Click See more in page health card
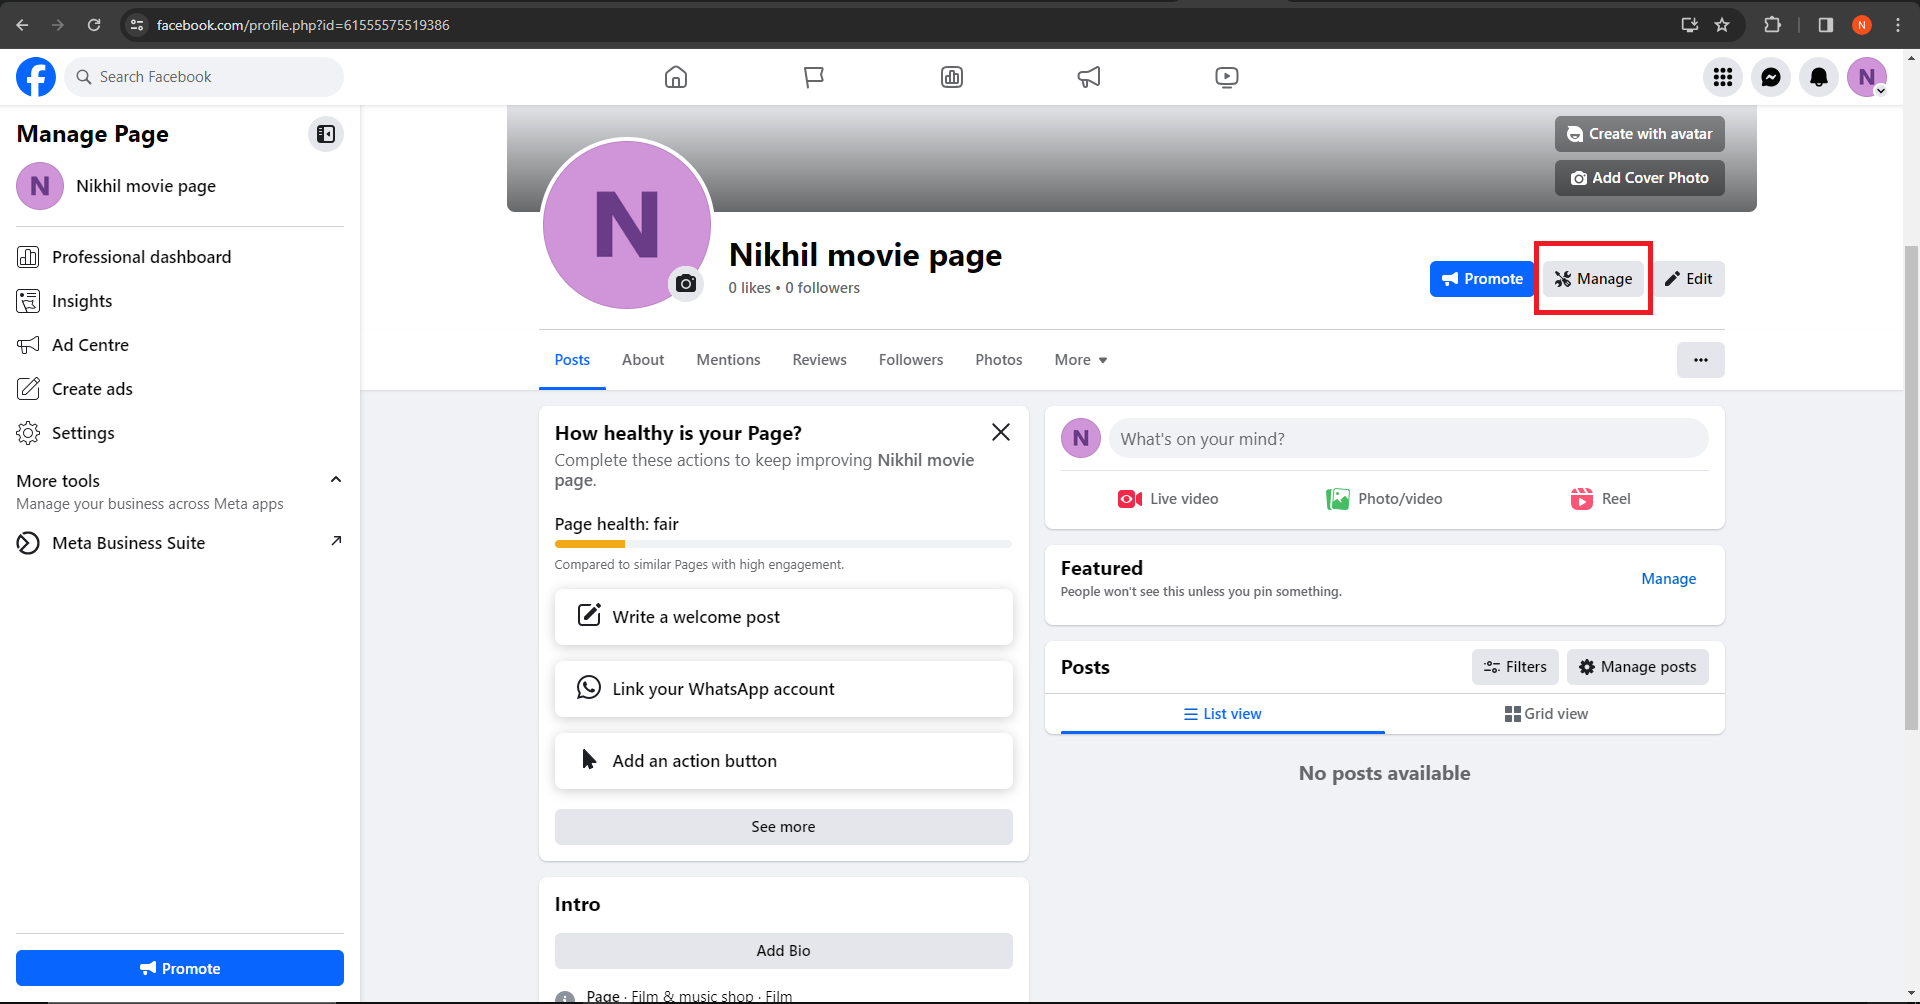Screen dimensions: 1920x1004 click(784, 827)
